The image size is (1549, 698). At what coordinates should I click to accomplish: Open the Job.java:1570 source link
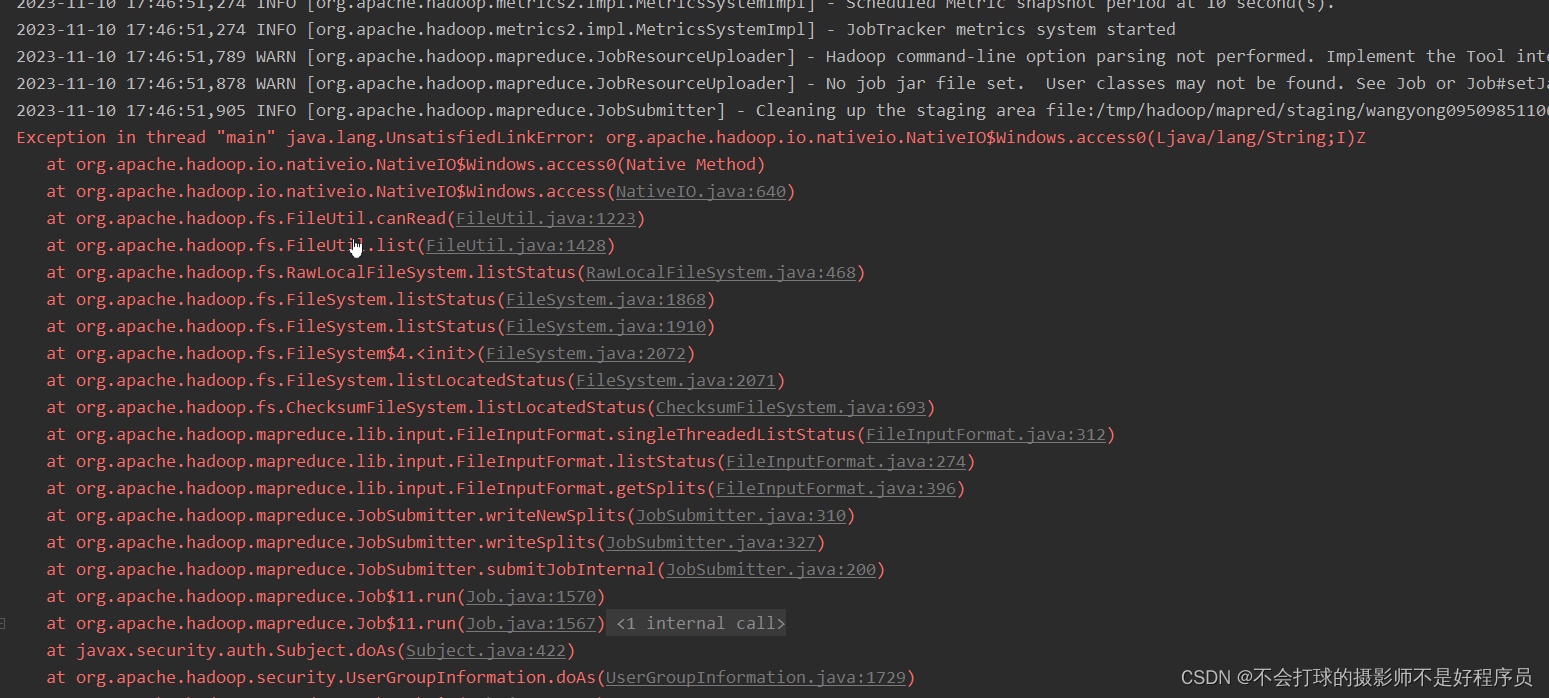click(531, 596)
